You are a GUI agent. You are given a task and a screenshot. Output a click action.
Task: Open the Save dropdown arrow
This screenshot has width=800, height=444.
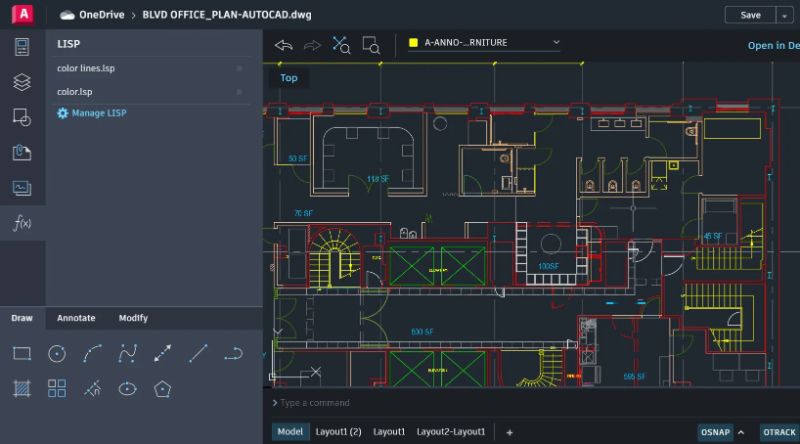[785, 15]
